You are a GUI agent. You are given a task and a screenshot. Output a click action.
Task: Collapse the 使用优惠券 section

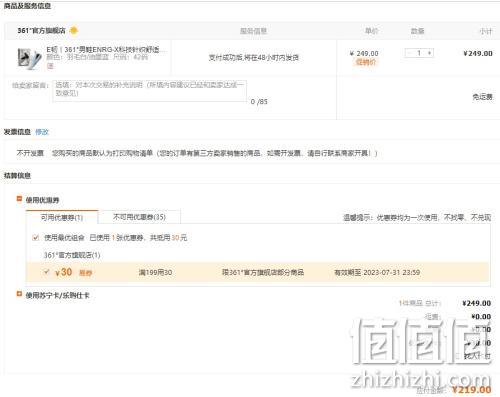click(19, 199)
